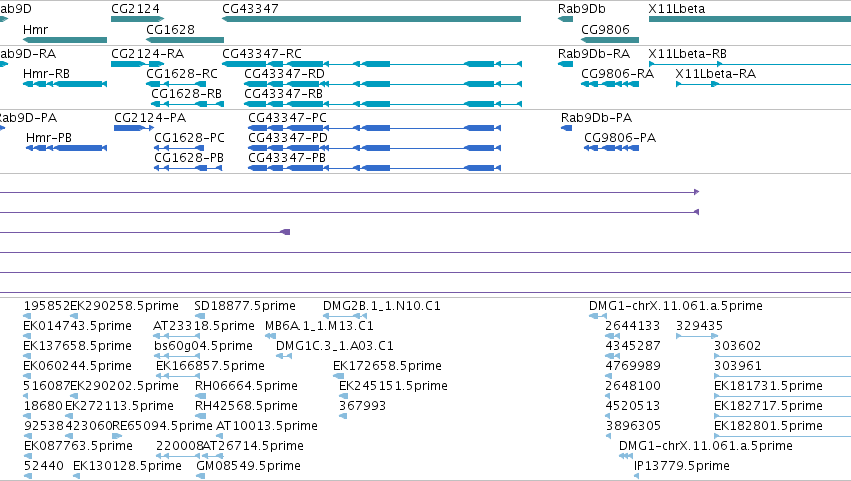Click the Hmr-PB protein label
This screenshot has width=851, height=481.
[49, 137]
